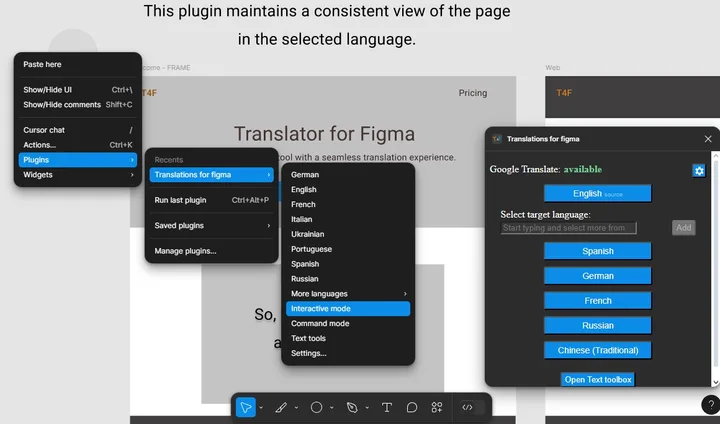Choose Portuguese in the plugin submenu
The image size is (720, 424).
(348, 249)
